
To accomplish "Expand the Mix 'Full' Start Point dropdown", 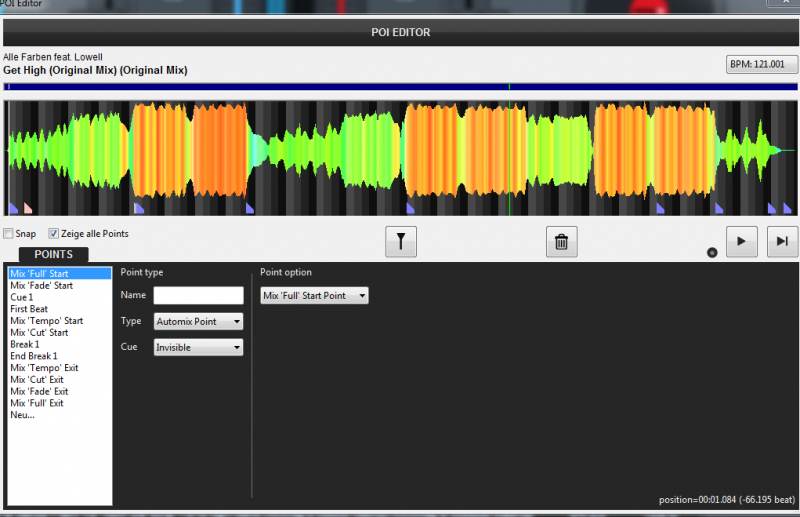I will click(314, 296).
